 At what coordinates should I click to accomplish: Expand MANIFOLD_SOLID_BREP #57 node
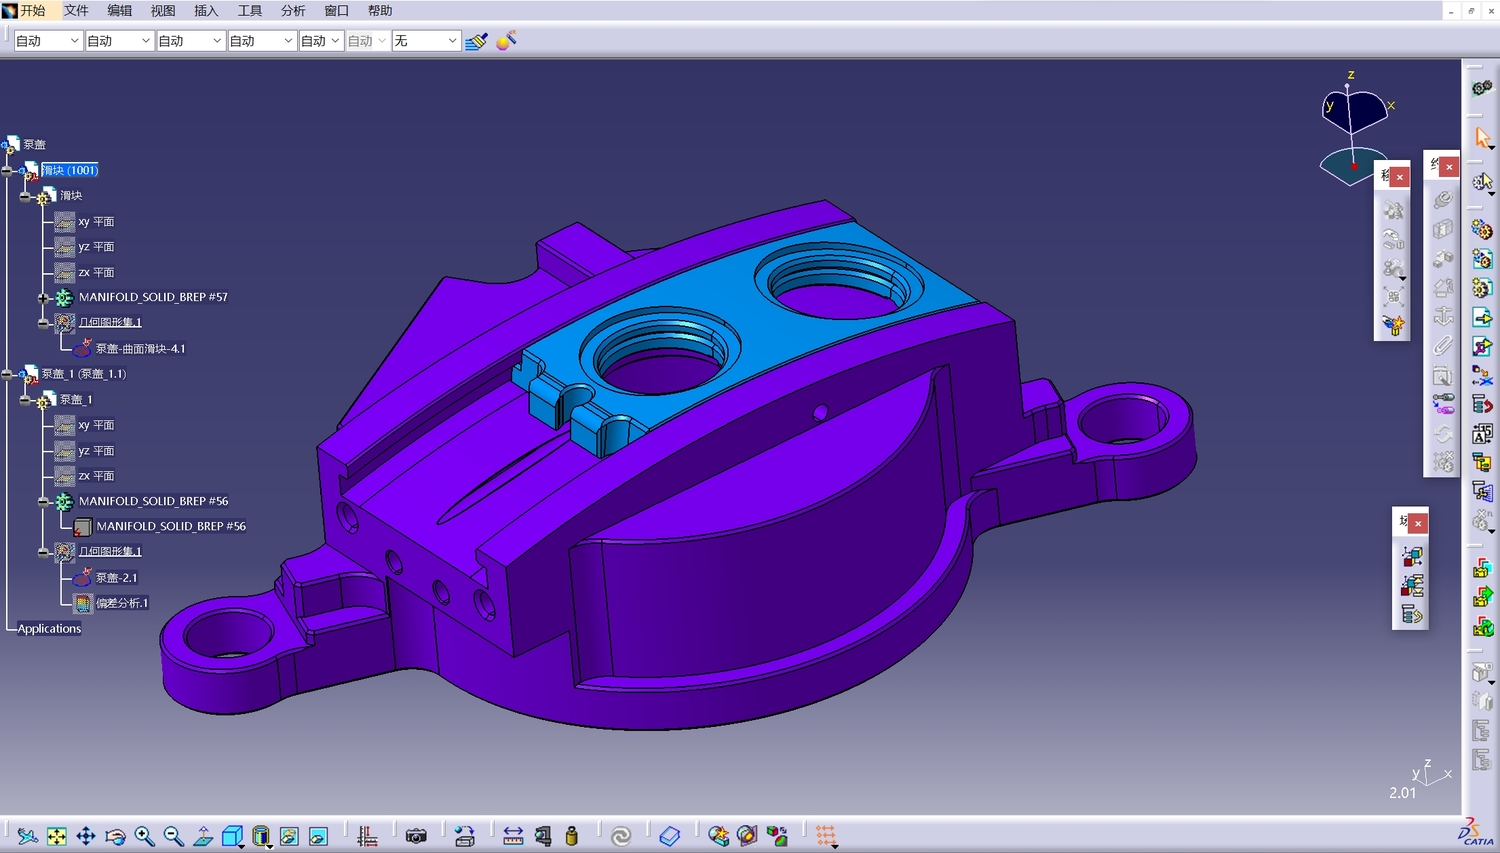[43, 298]
